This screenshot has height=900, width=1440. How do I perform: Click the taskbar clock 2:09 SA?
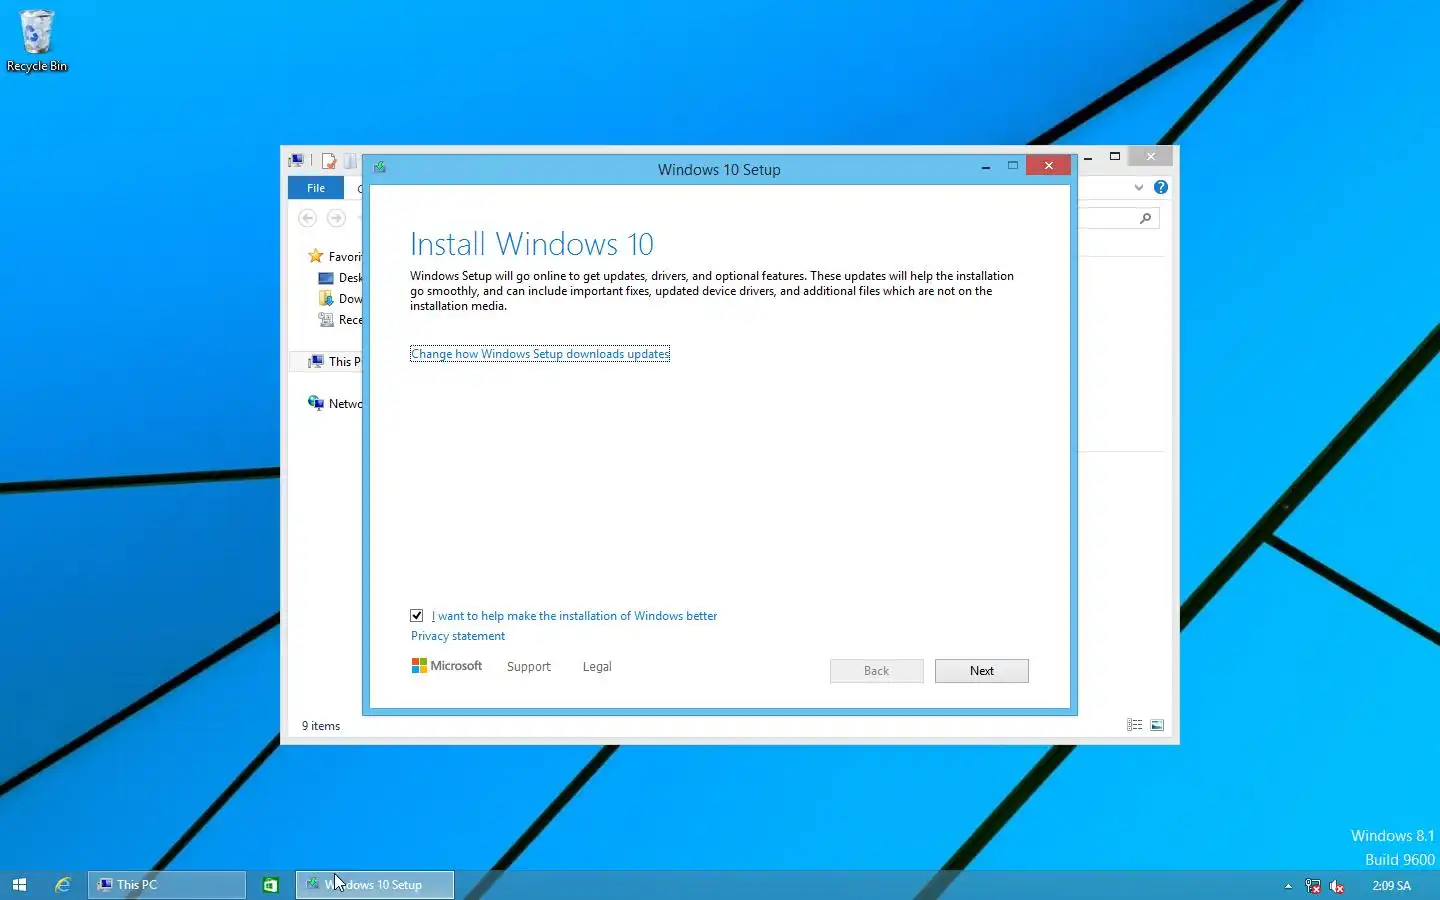pyautogui.click(x=1391, y=886)
